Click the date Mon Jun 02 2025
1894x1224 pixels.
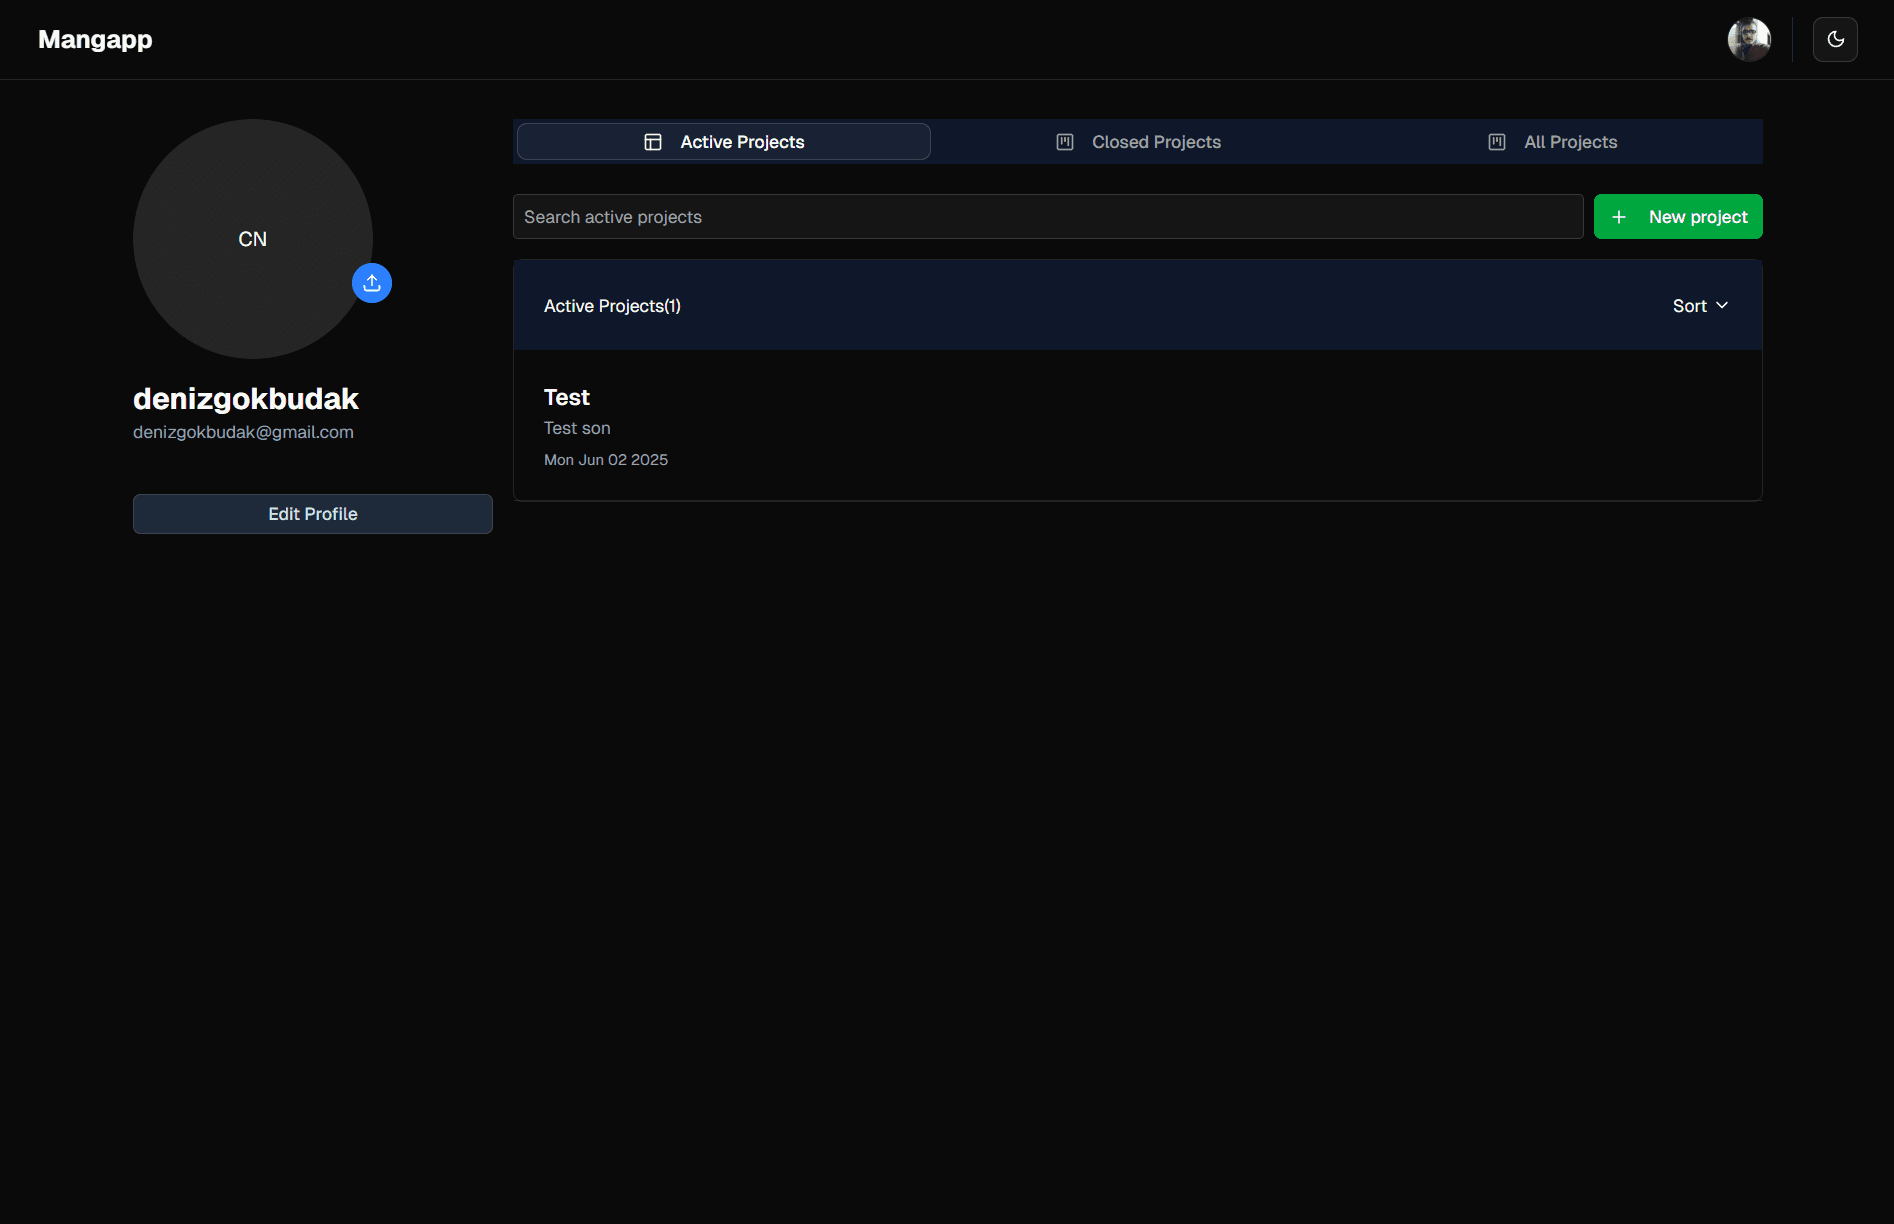pyautogui.click(x=606, y=459)
